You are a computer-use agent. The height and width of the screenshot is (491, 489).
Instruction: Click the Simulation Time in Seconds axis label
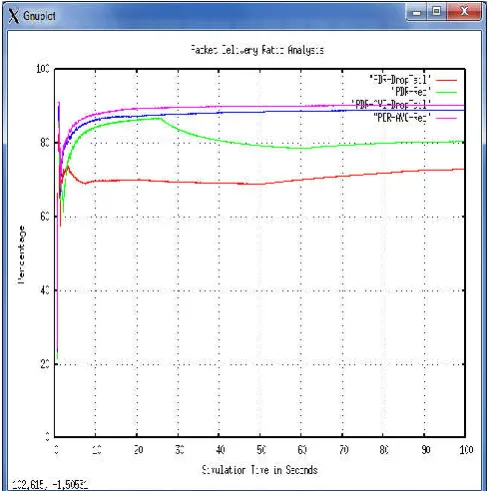260,470
